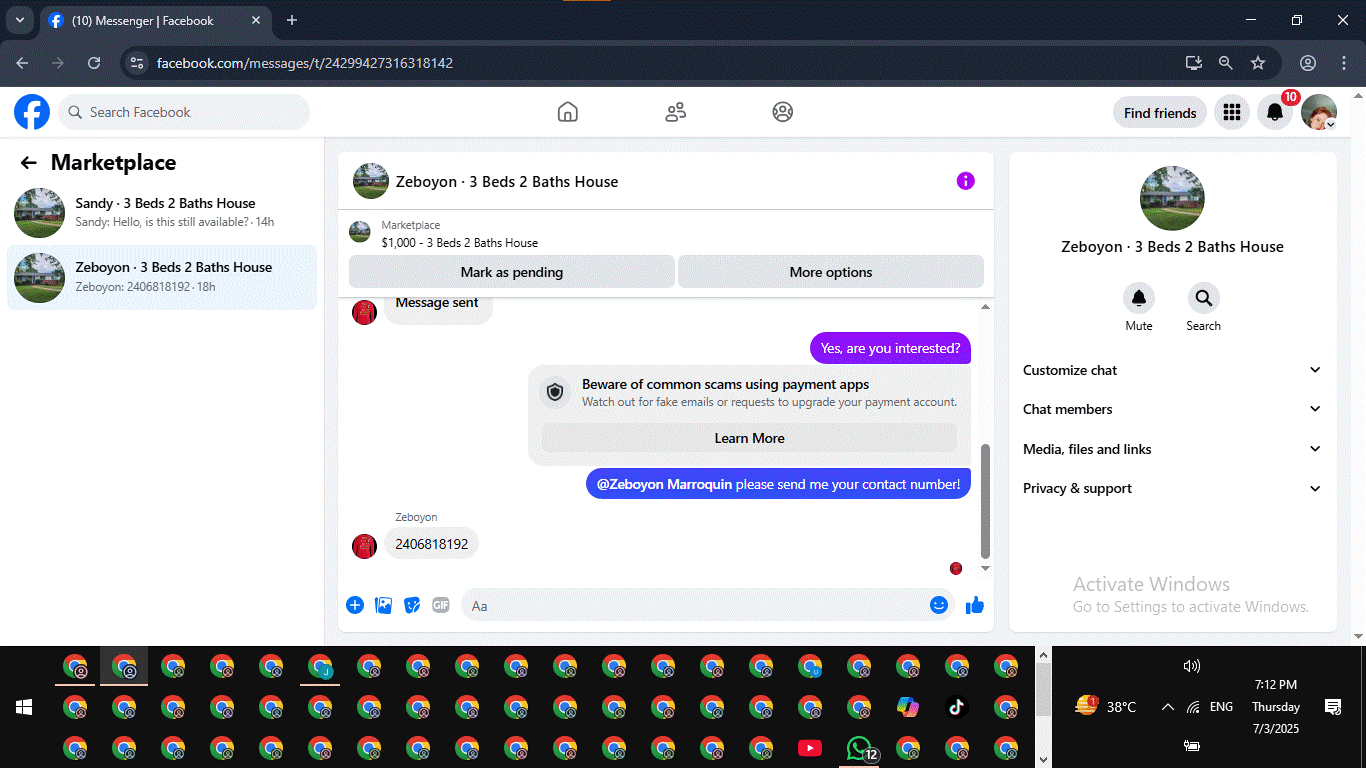Show hidden system tray icons chevron
1366x768 pixels.
pyautogui.click(x=1167, y=707)
